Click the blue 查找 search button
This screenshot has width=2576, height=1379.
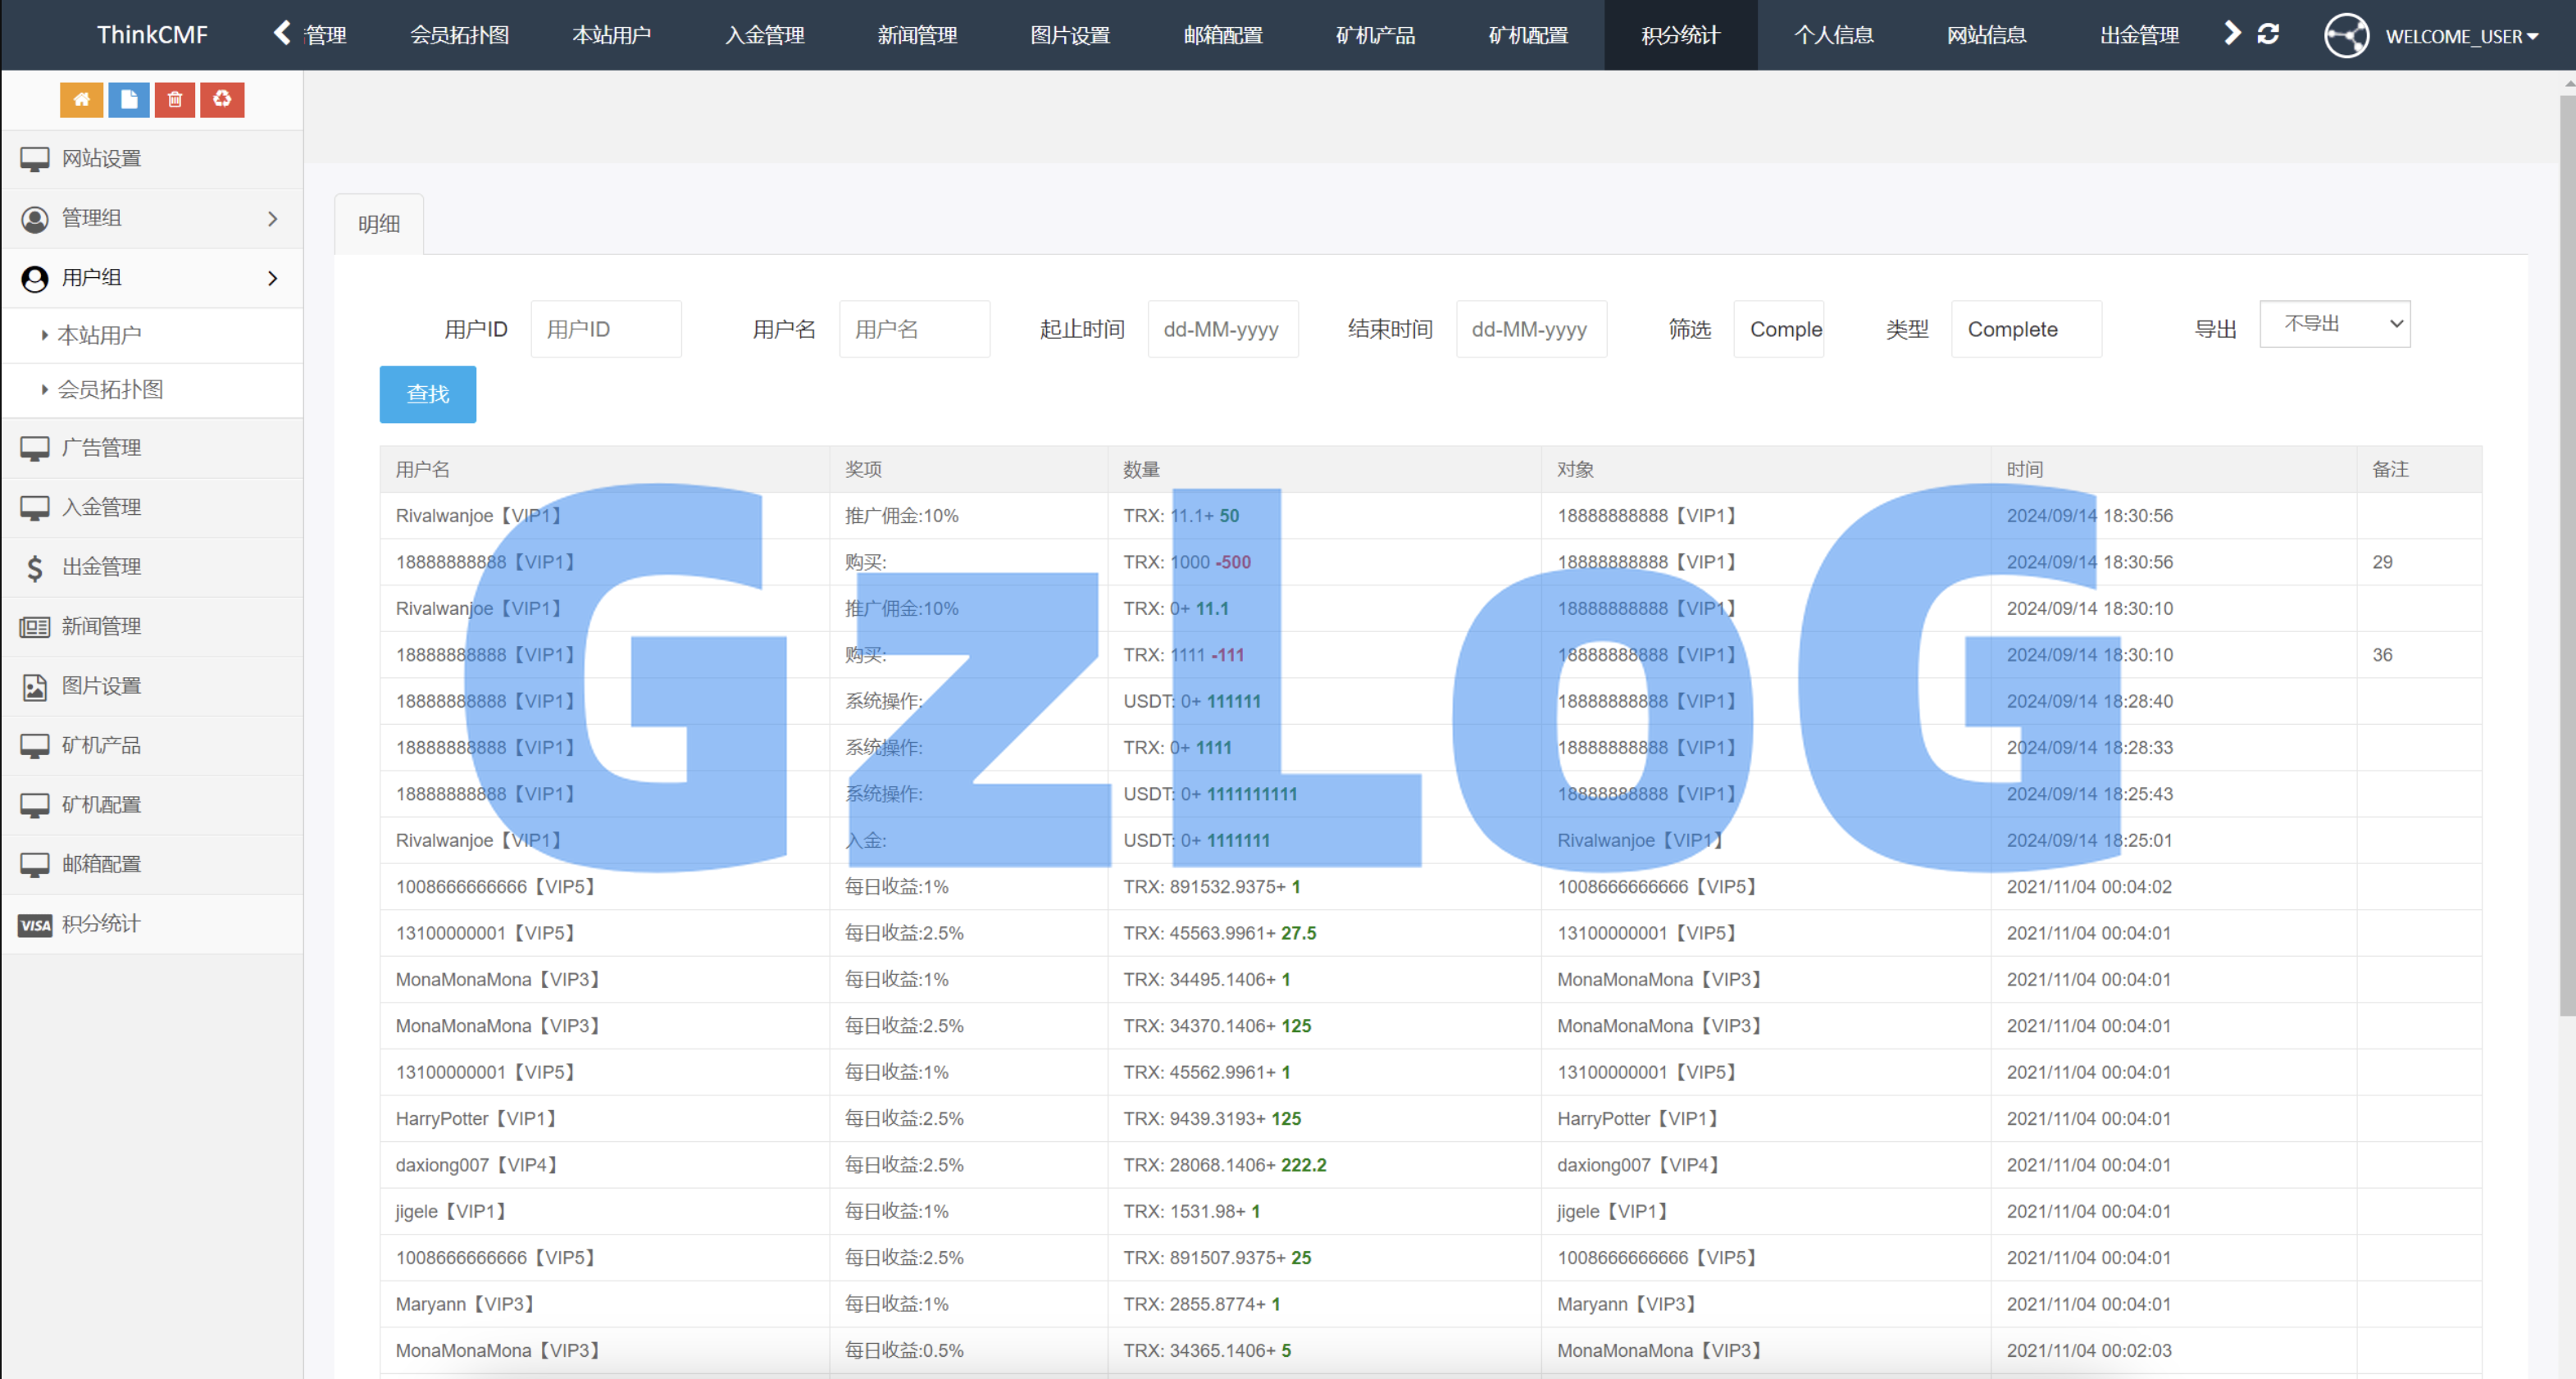428,394
